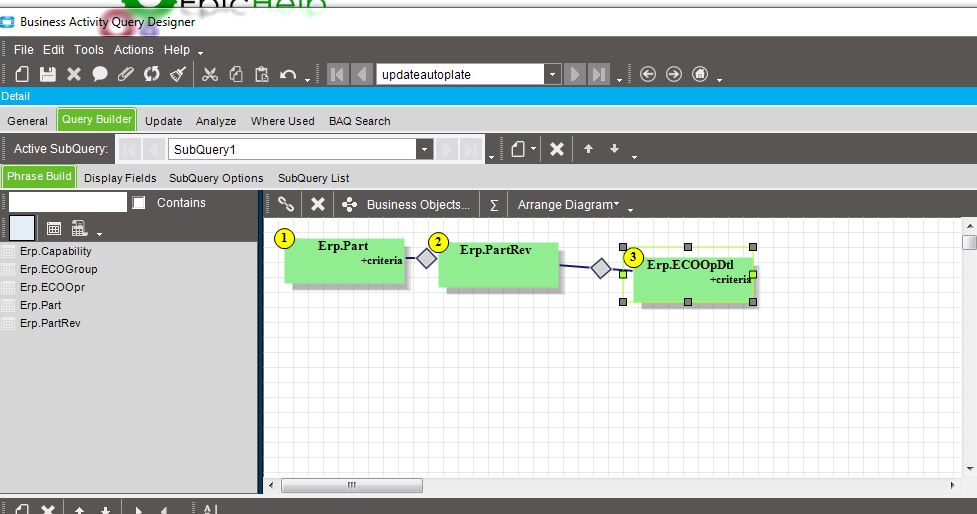Image resolution: width=977 pixels, height=514 pixels.
Task: Delete the query with main toolbar X
Action: [x=74, y=74]
